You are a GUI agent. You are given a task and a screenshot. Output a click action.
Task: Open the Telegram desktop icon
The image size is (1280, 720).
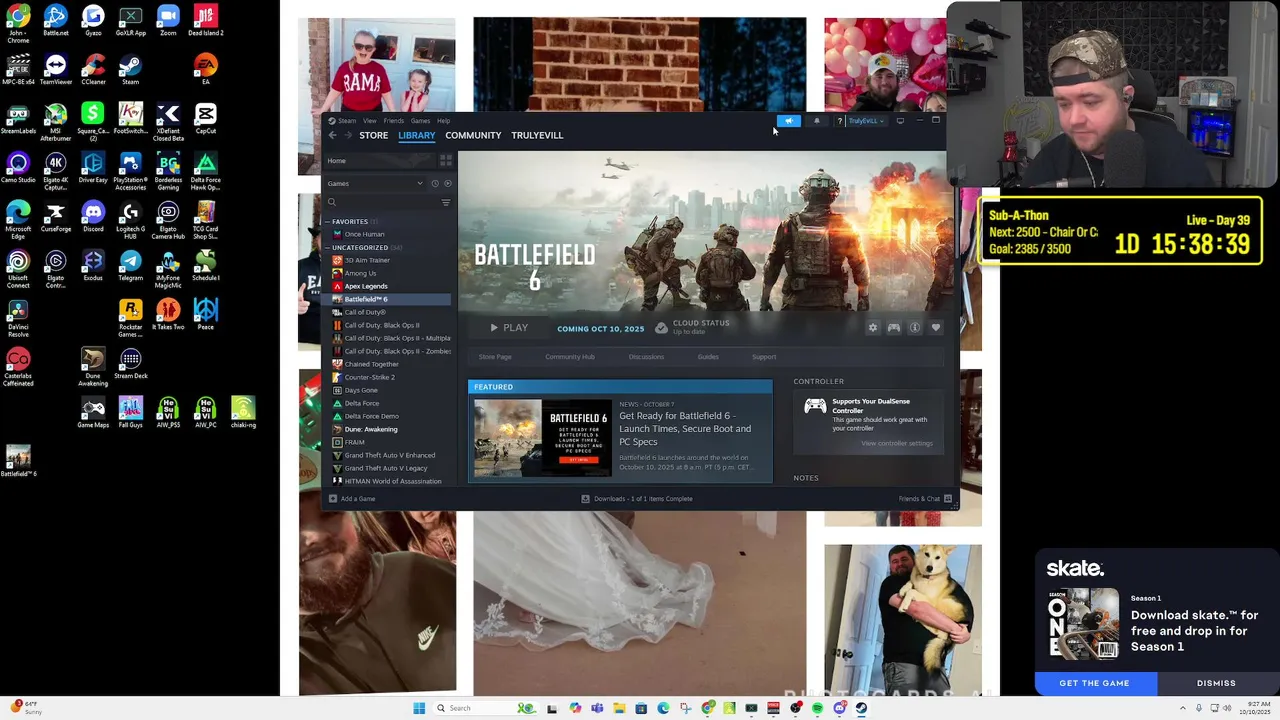pos(130,265)
